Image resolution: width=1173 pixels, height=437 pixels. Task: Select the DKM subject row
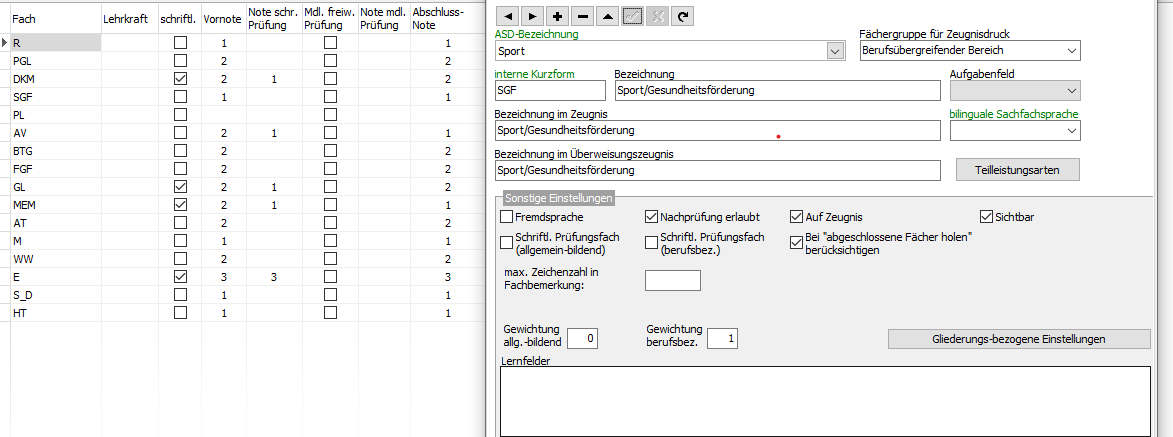pos(55,79)
